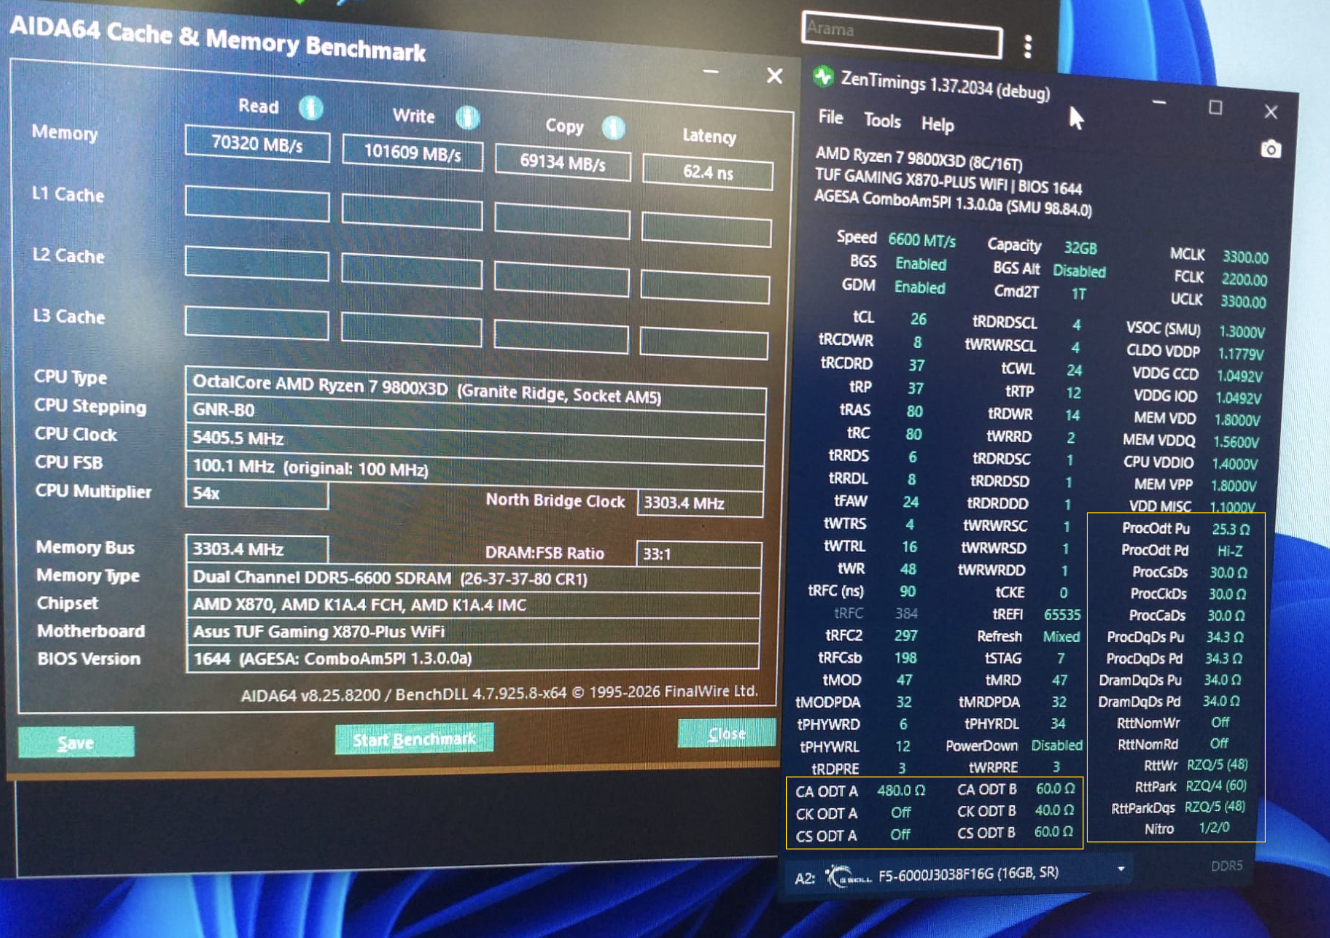1330x938 pixels.
Task: Click the Memory Copy value 69134 MB/s
Action: [562, 163]
